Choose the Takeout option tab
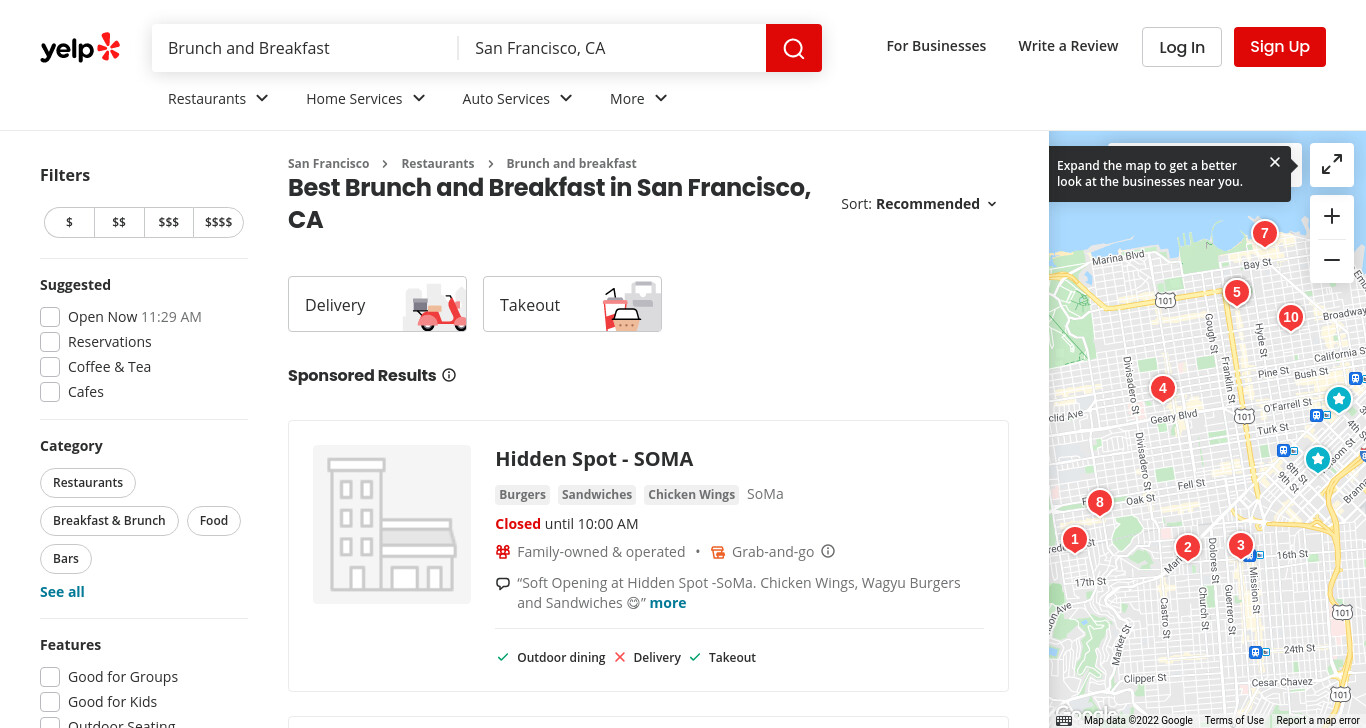 coord(572,304)
